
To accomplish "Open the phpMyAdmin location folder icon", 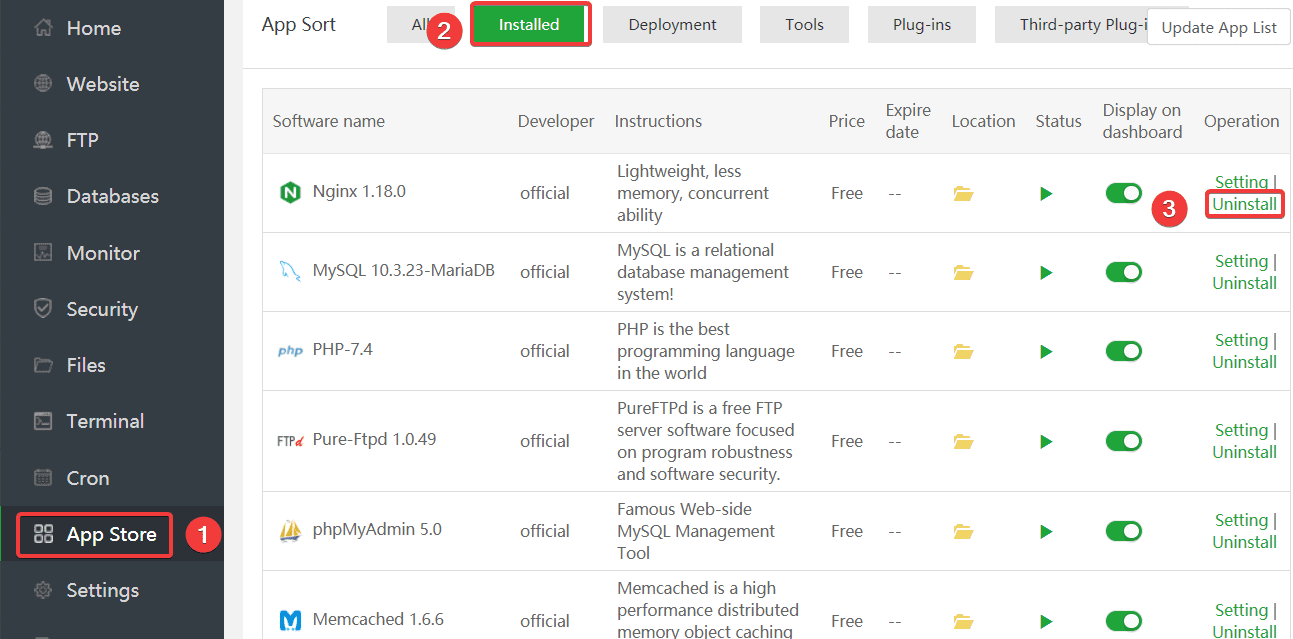I will point(963,531).
